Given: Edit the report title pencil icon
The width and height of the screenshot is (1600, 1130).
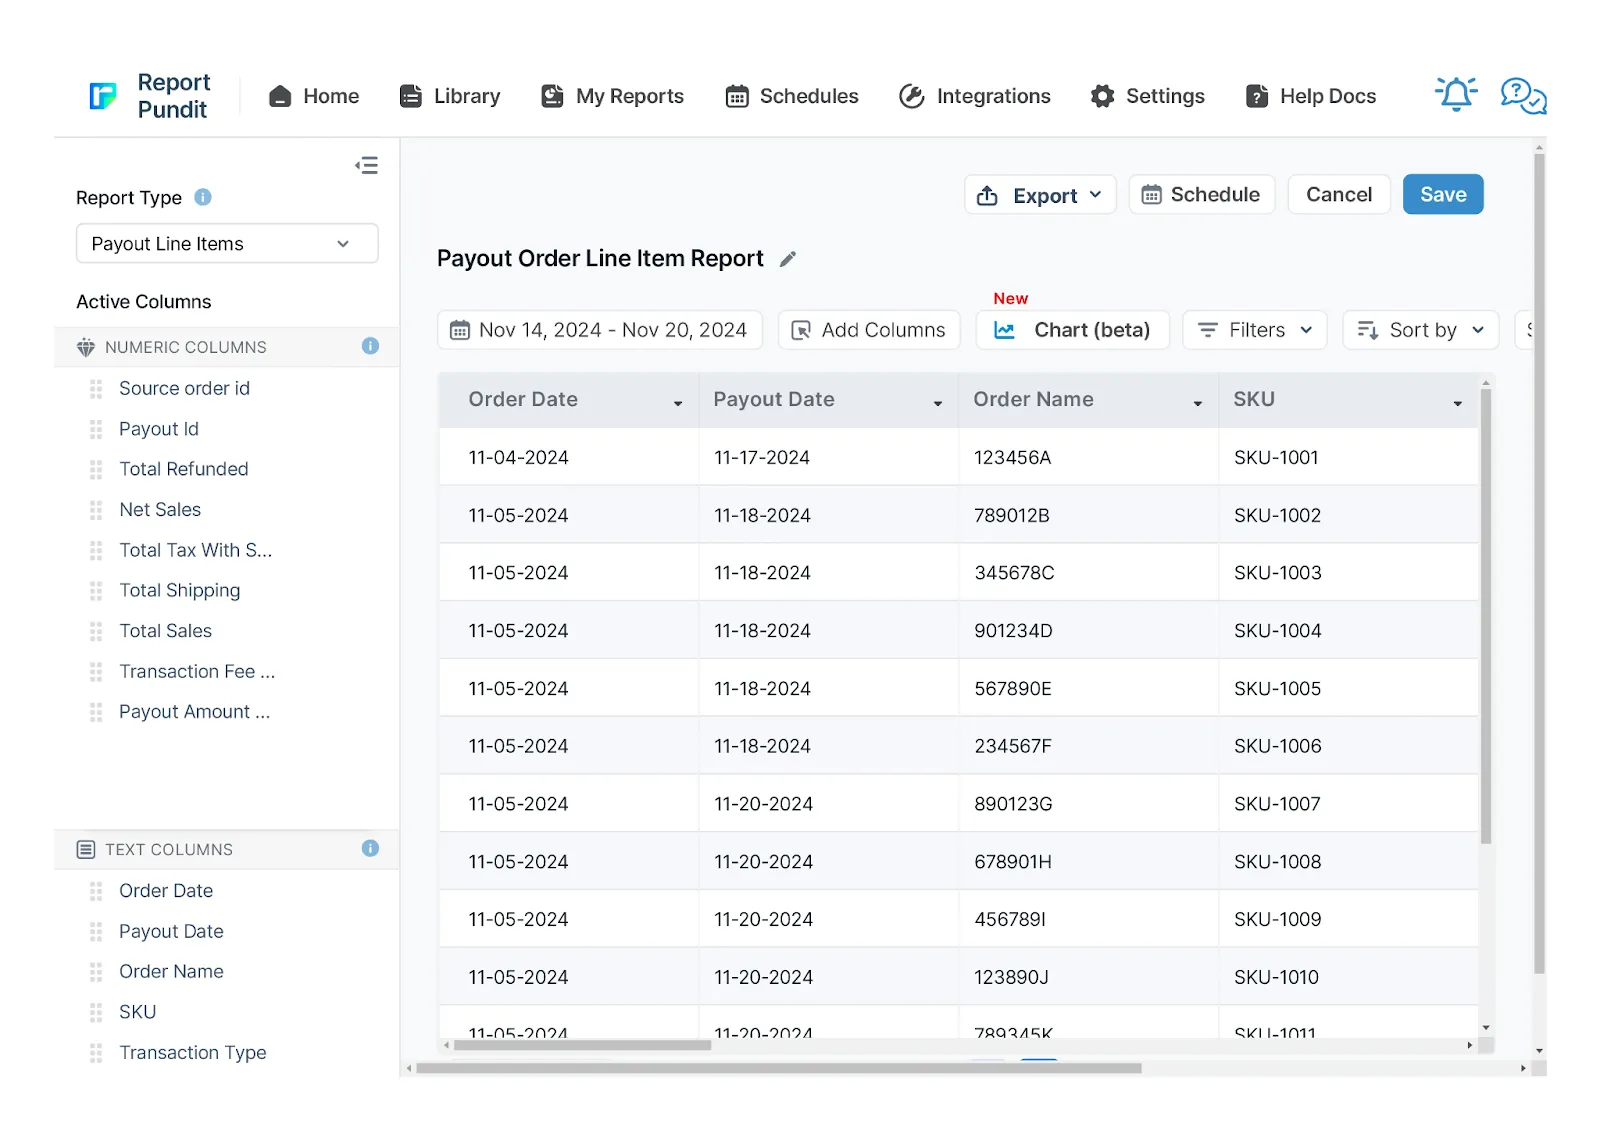Looking at the screenshot, I should pyautogui.click(x=788, y=259).
